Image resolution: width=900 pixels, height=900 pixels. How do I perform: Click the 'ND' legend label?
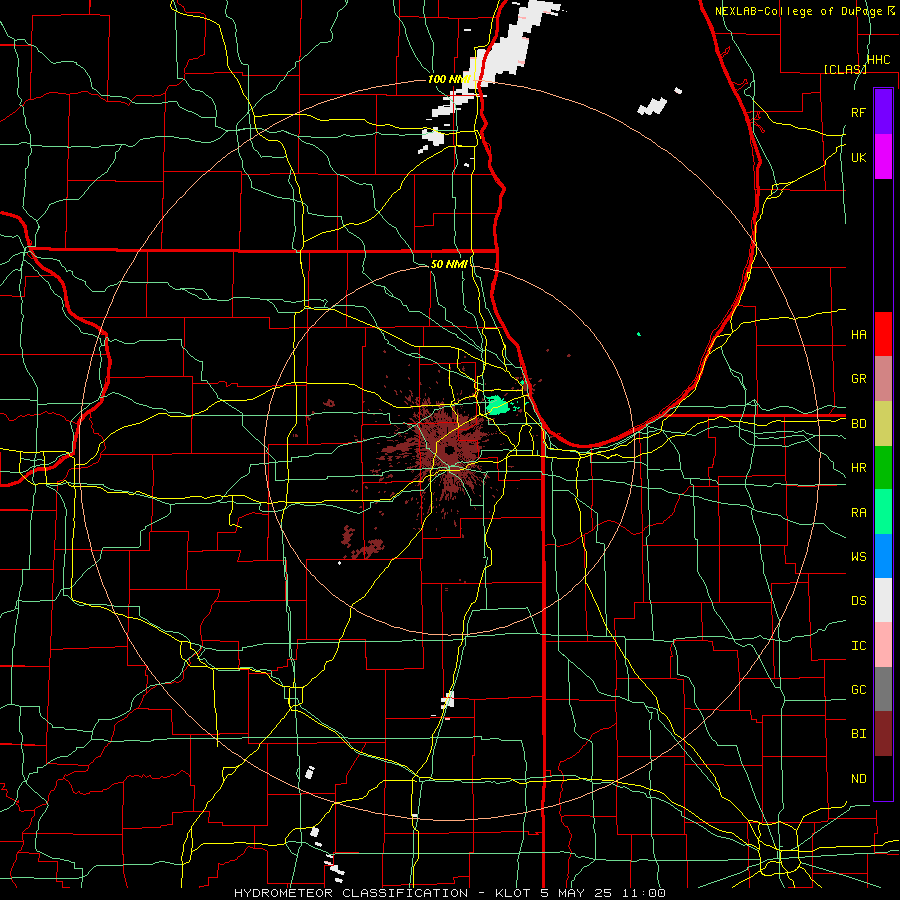858,779
